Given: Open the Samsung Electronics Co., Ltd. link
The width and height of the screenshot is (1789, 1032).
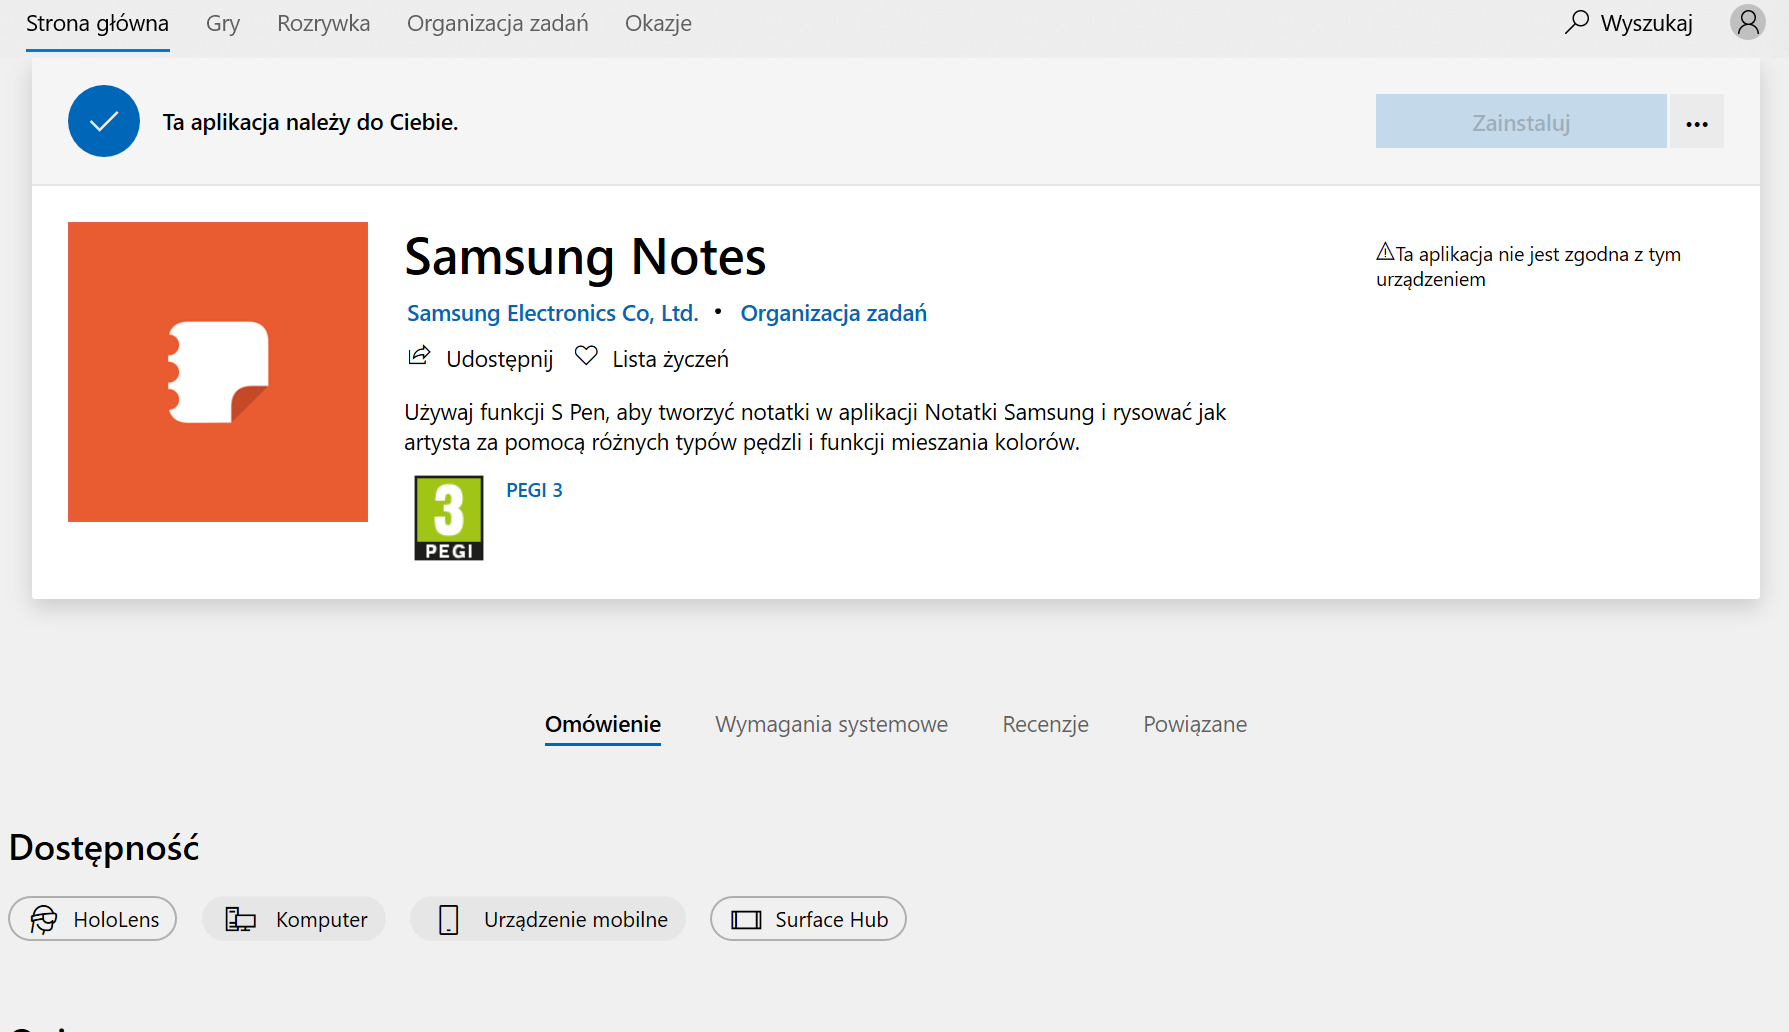Looking at the screenshot, I should point(552,313).
